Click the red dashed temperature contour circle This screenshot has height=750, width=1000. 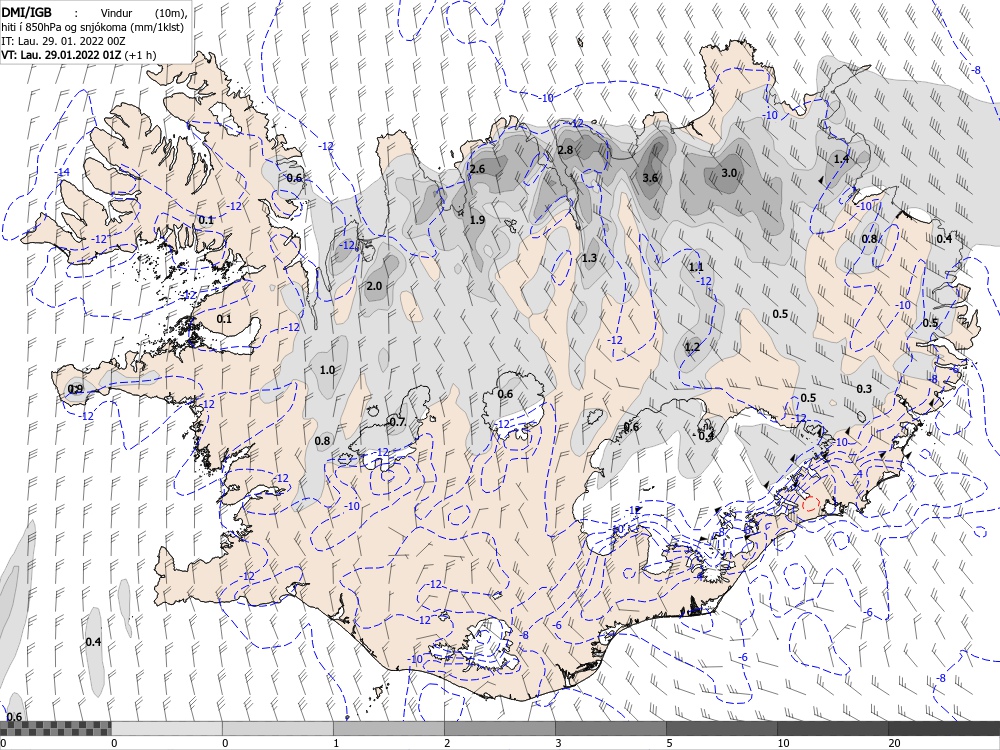pos(810,504)
